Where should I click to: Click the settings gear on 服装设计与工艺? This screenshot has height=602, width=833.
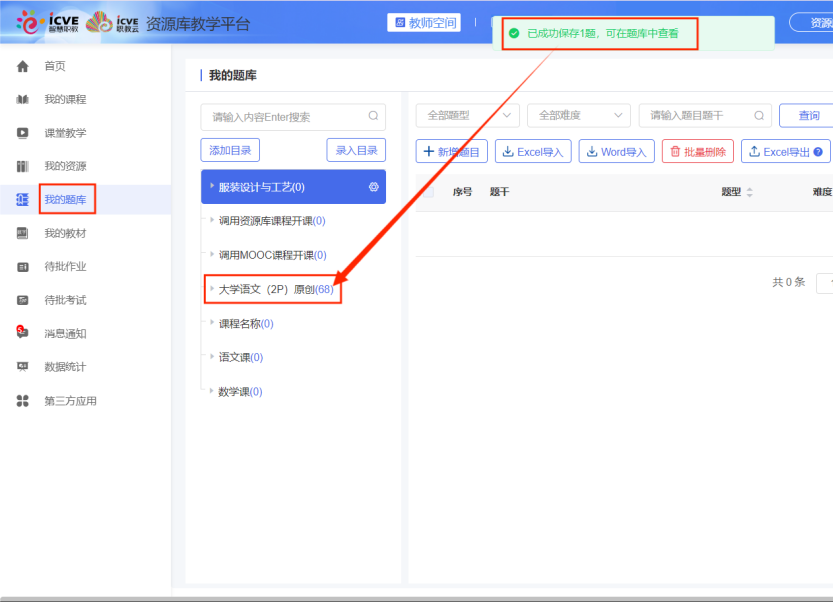[x=373, y=187]
